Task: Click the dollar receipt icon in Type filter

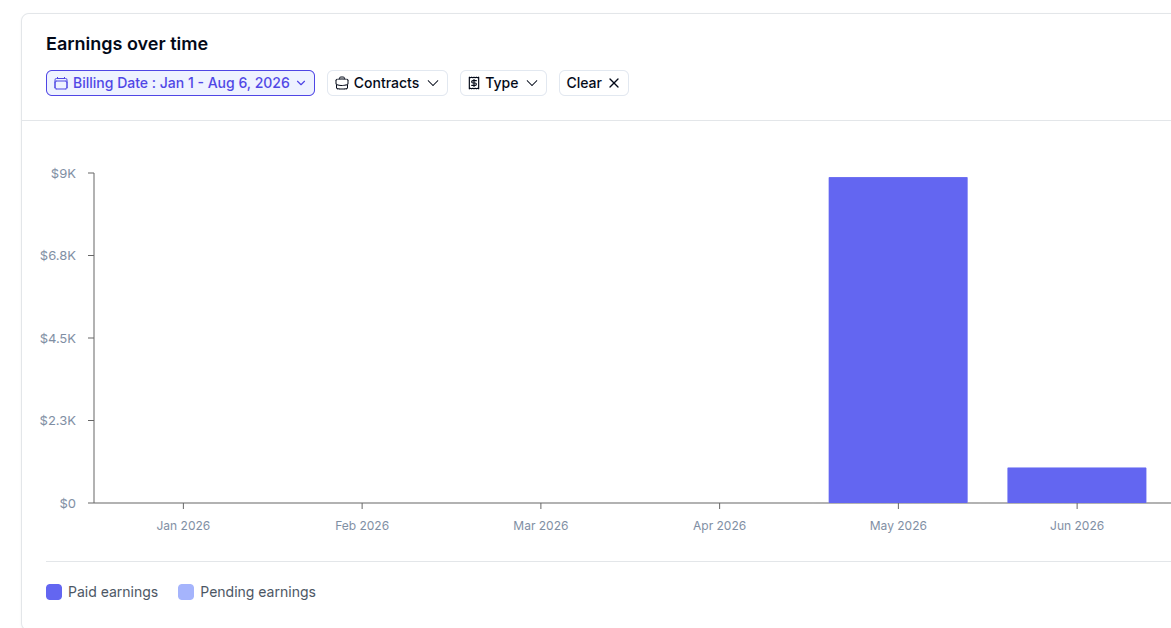Action: click(473, 83)
